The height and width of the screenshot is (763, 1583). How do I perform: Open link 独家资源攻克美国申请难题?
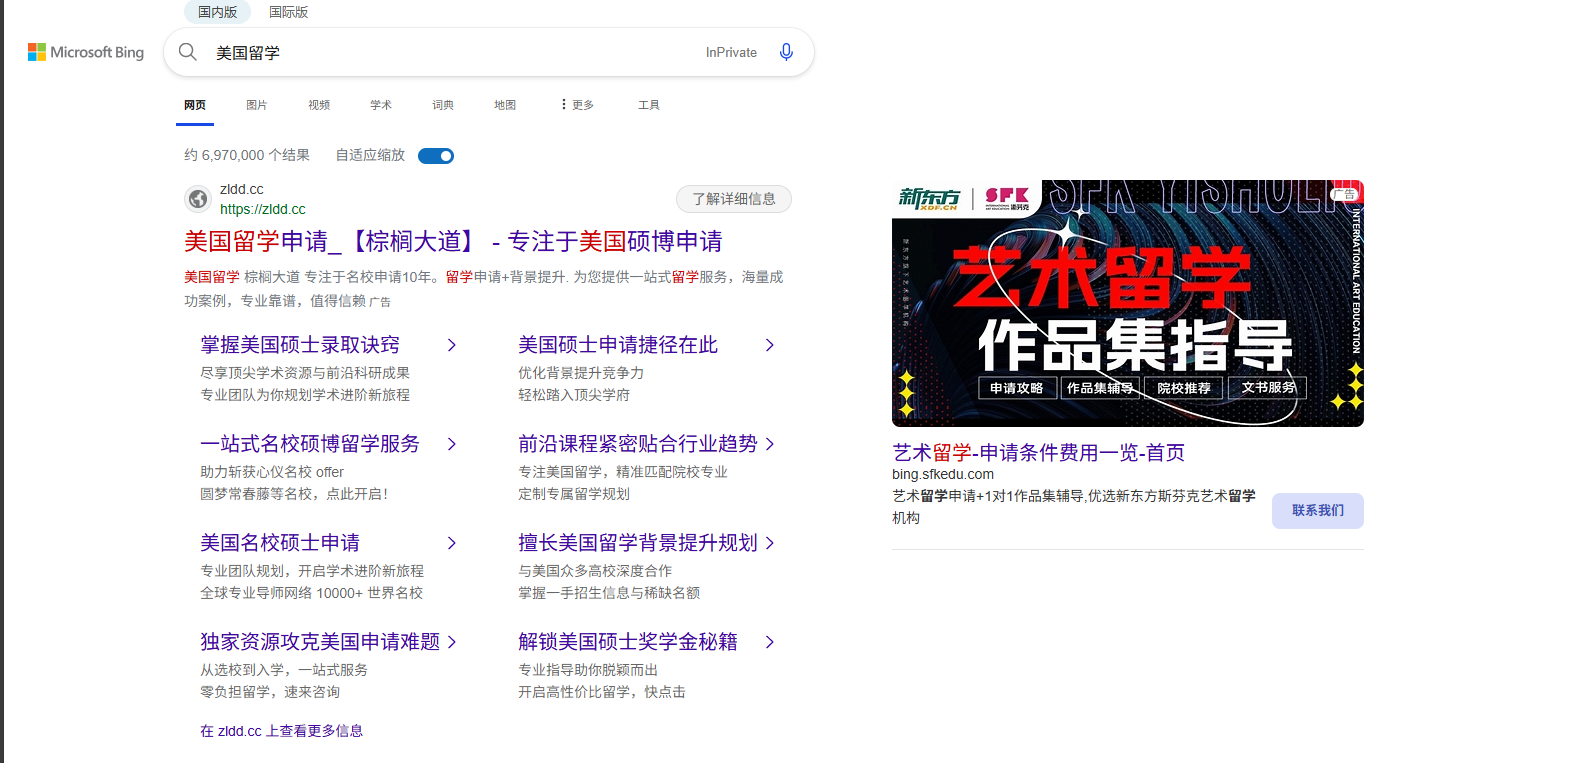320,642
